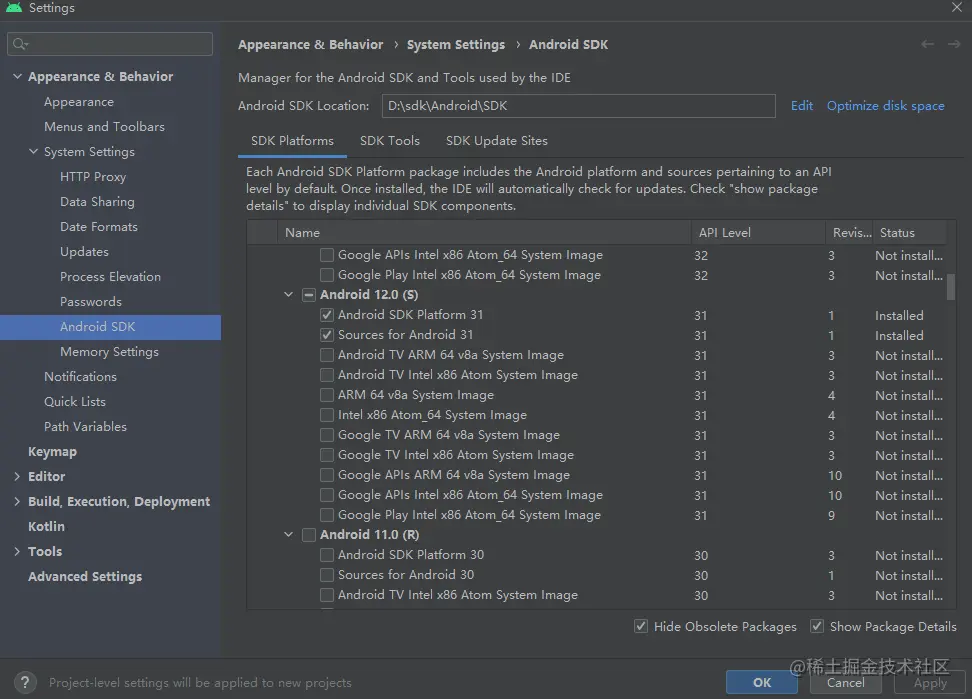Image resolution: width=972 pixels, height=699 pixels.
Task: Expand the Tools settings node
Action: pyautogui.click(x=17, y=551)
